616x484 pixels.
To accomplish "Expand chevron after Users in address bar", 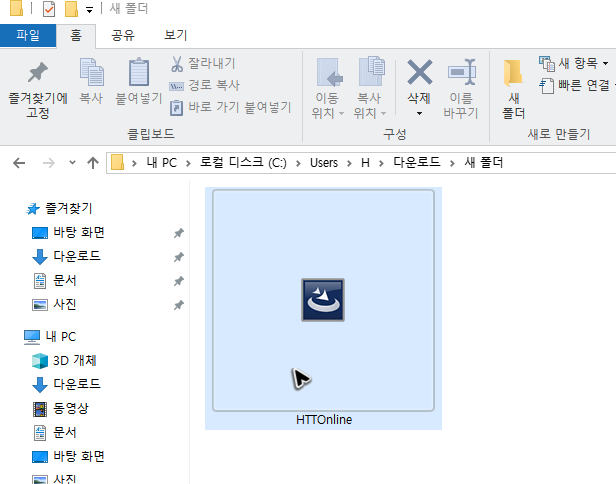I will pos(349,163).
